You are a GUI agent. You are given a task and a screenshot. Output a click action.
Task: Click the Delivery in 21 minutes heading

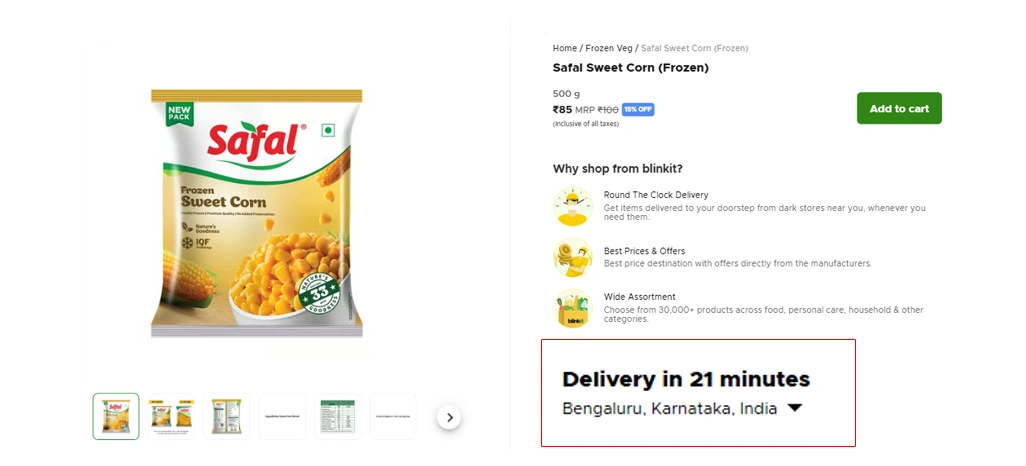click(x=685, y=379)
